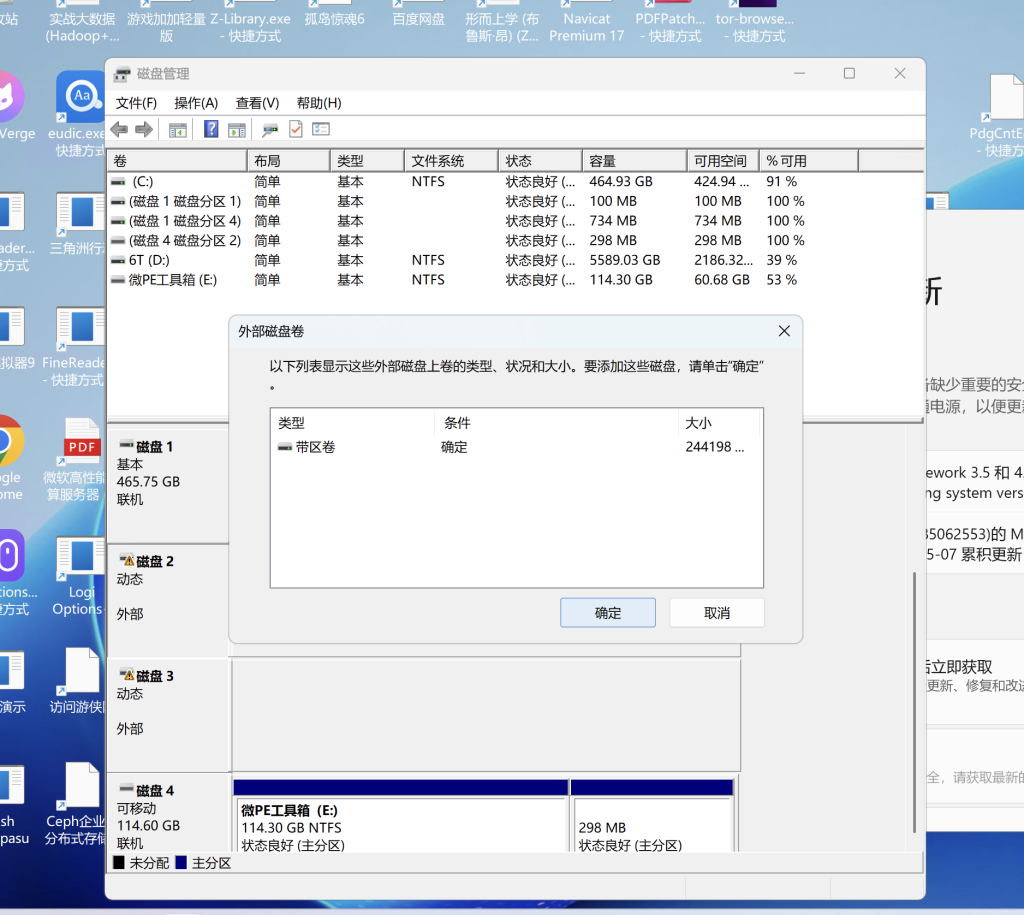This screenshot has width=1024, height=915.
Task: Click the blue 主分区 legend swatch
Action: click(x=181, y=862)
